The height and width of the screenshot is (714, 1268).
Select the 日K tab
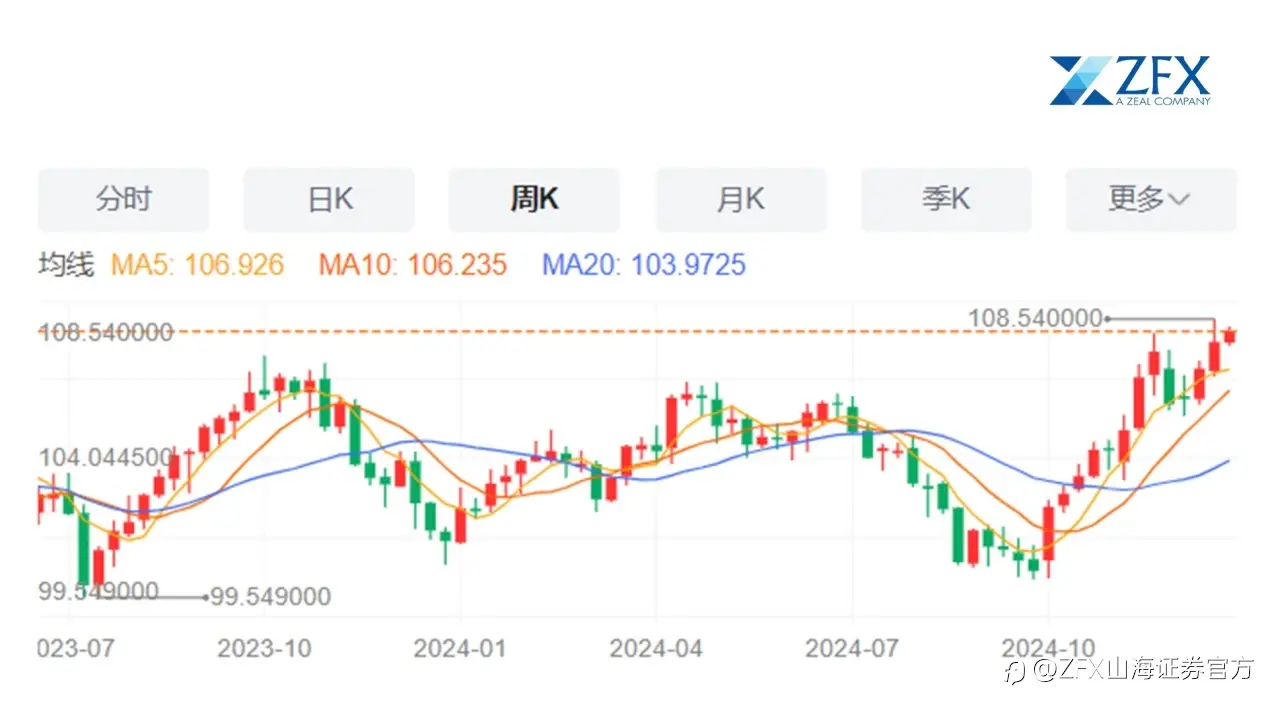point(329,199)
